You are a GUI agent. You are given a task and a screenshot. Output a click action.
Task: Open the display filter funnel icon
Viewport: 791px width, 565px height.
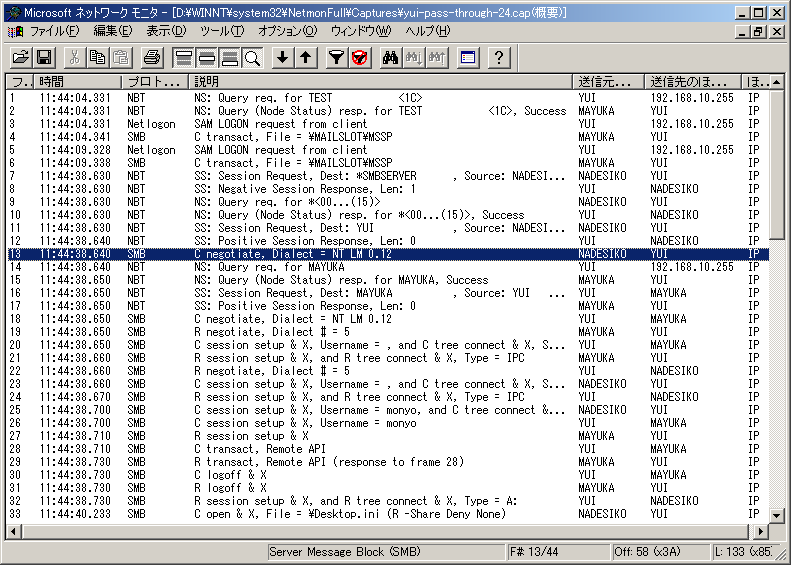336,58
